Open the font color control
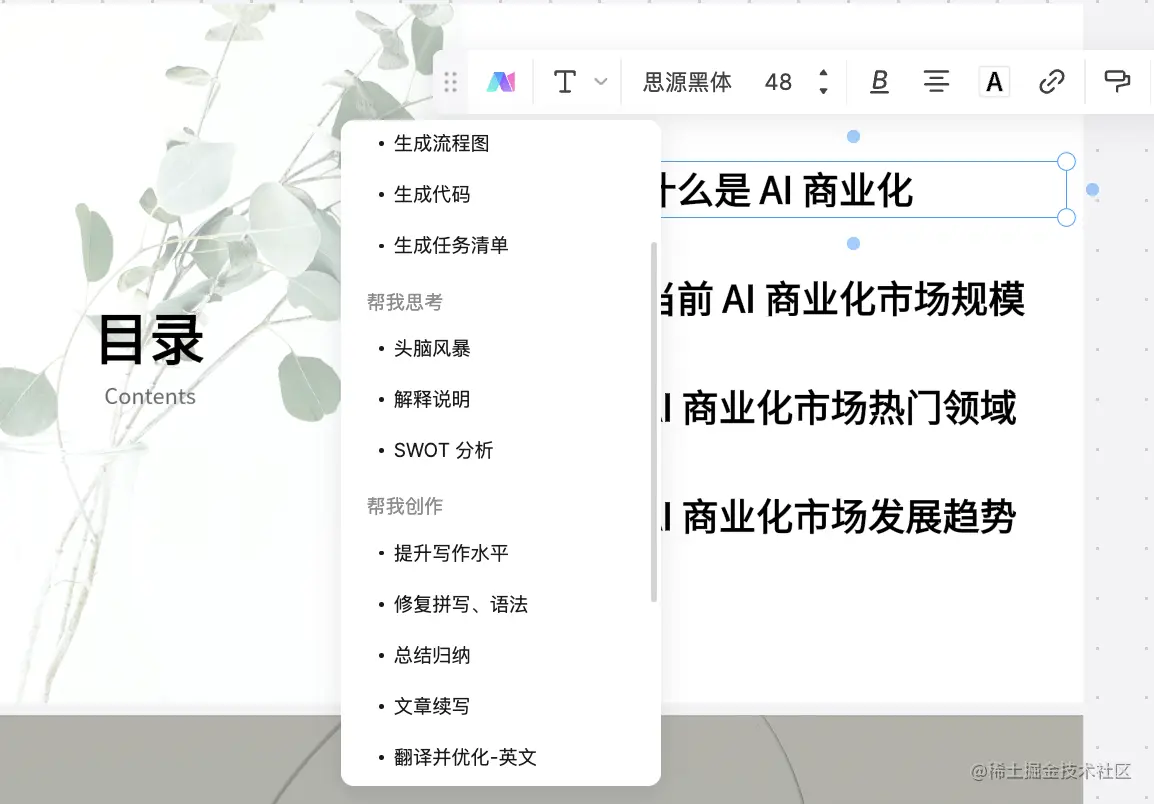 point(994,81)
